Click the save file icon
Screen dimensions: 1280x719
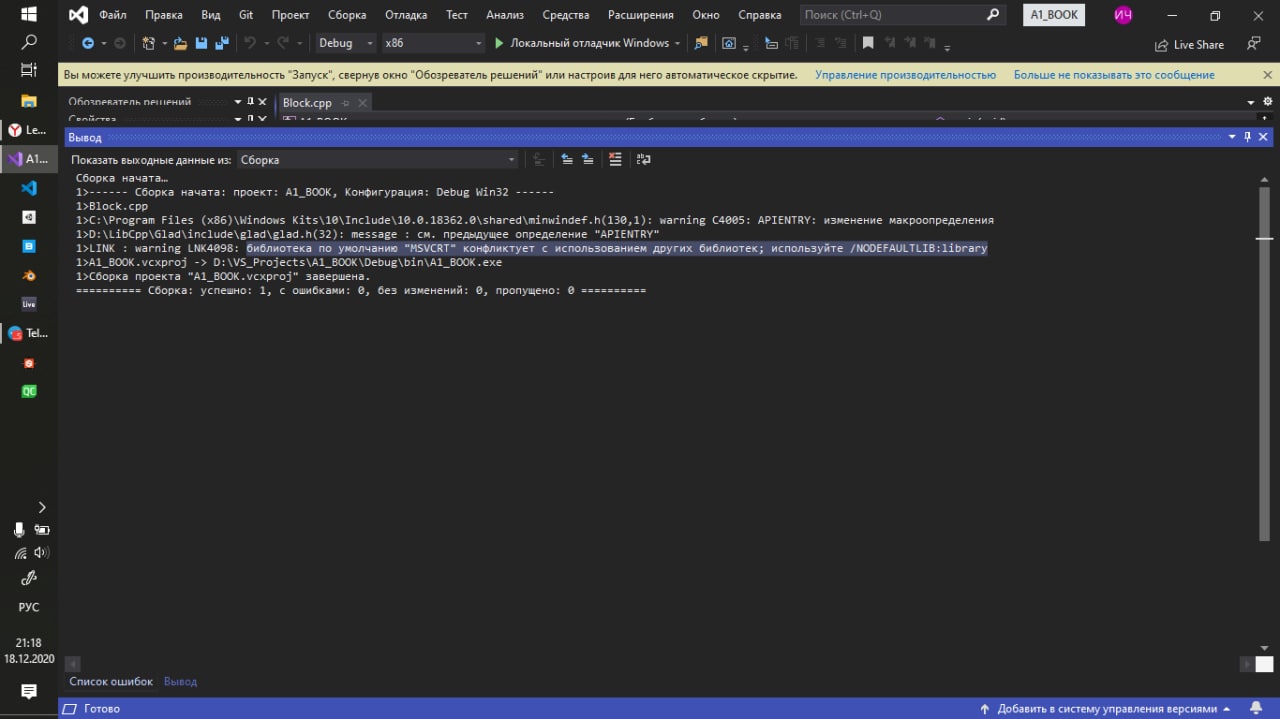point(201,43)
